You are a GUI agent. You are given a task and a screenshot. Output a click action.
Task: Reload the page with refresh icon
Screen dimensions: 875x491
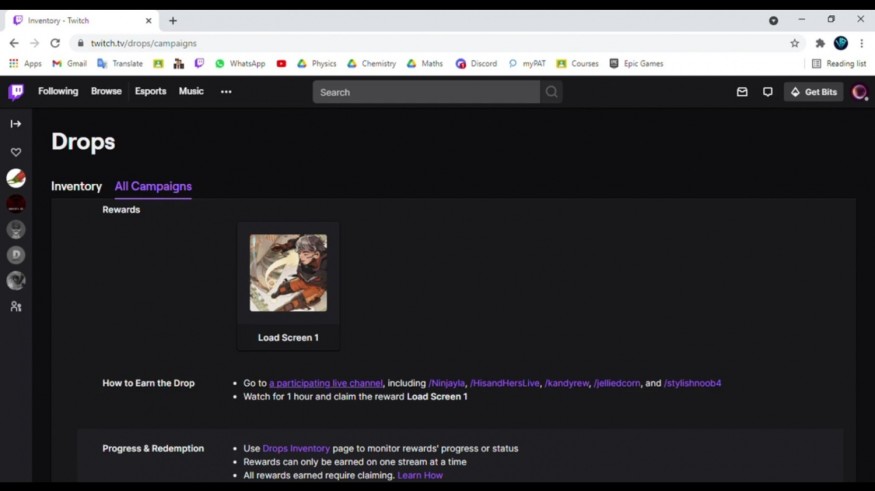coord(55,43)
